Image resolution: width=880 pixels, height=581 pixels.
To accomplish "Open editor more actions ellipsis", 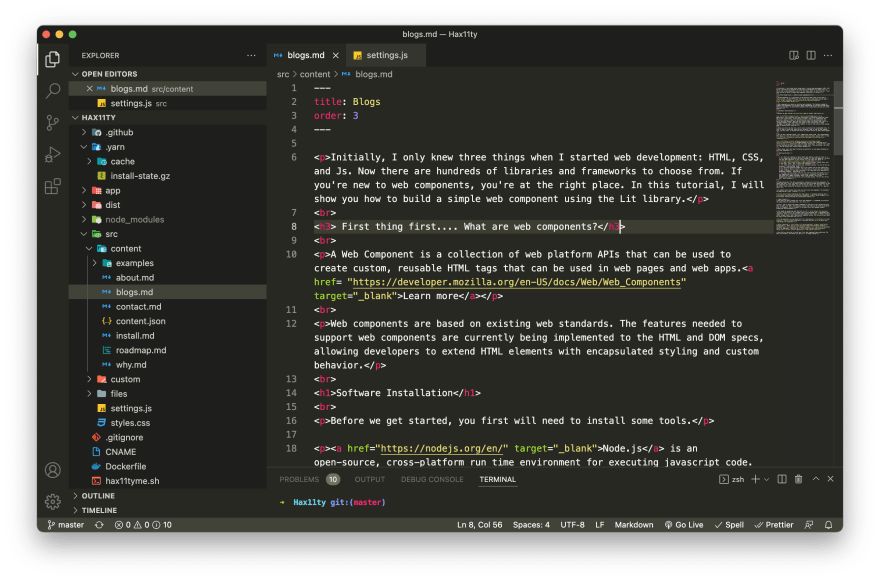I will coord(828,56).
